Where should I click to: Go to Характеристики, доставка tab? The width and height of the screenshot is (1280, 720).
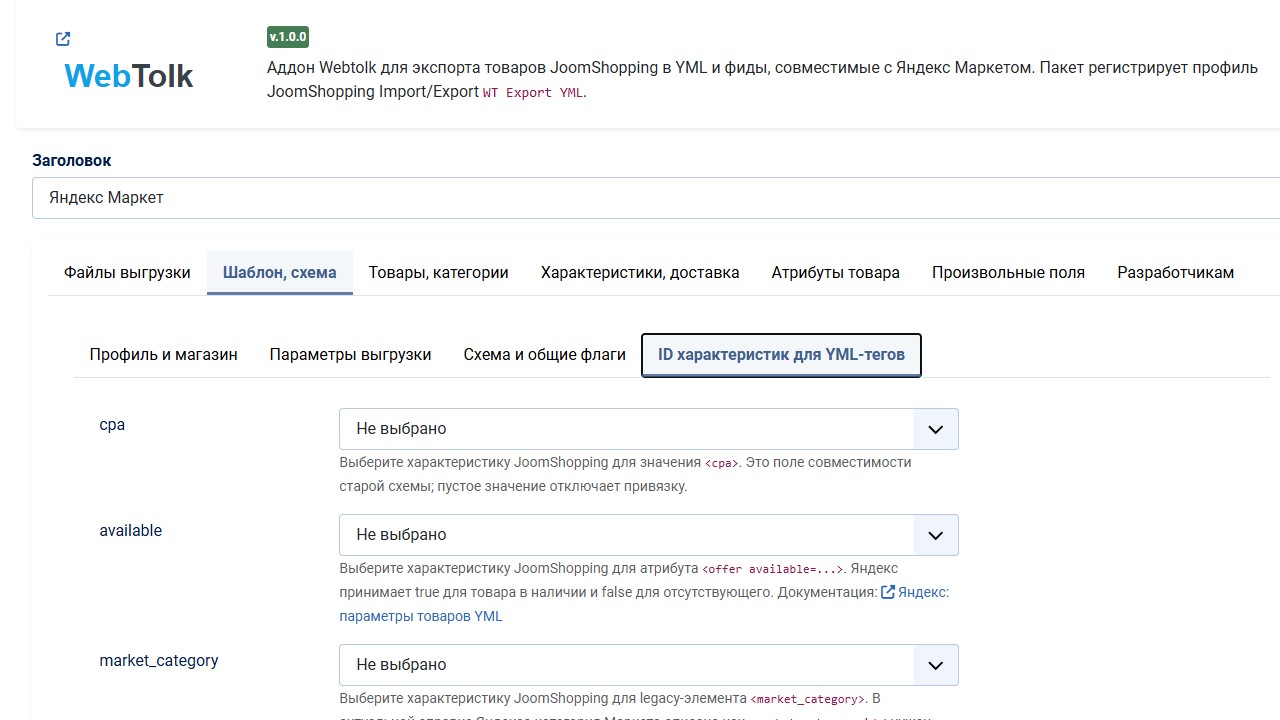click(x=640, y=272)
